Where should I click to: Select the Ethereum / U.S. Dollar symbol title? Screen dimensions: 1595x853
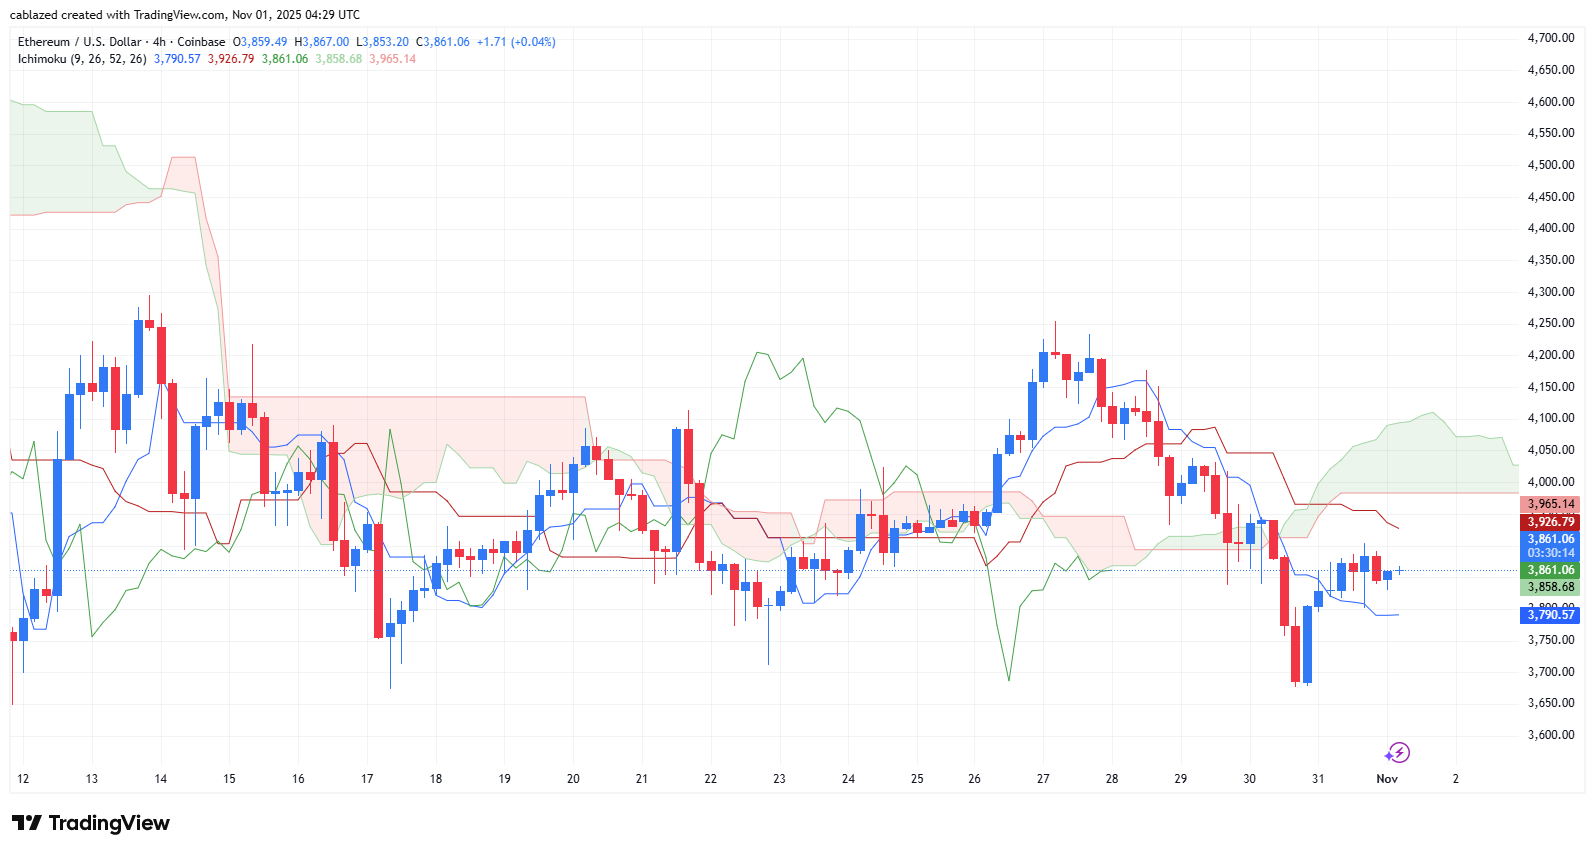79,42
